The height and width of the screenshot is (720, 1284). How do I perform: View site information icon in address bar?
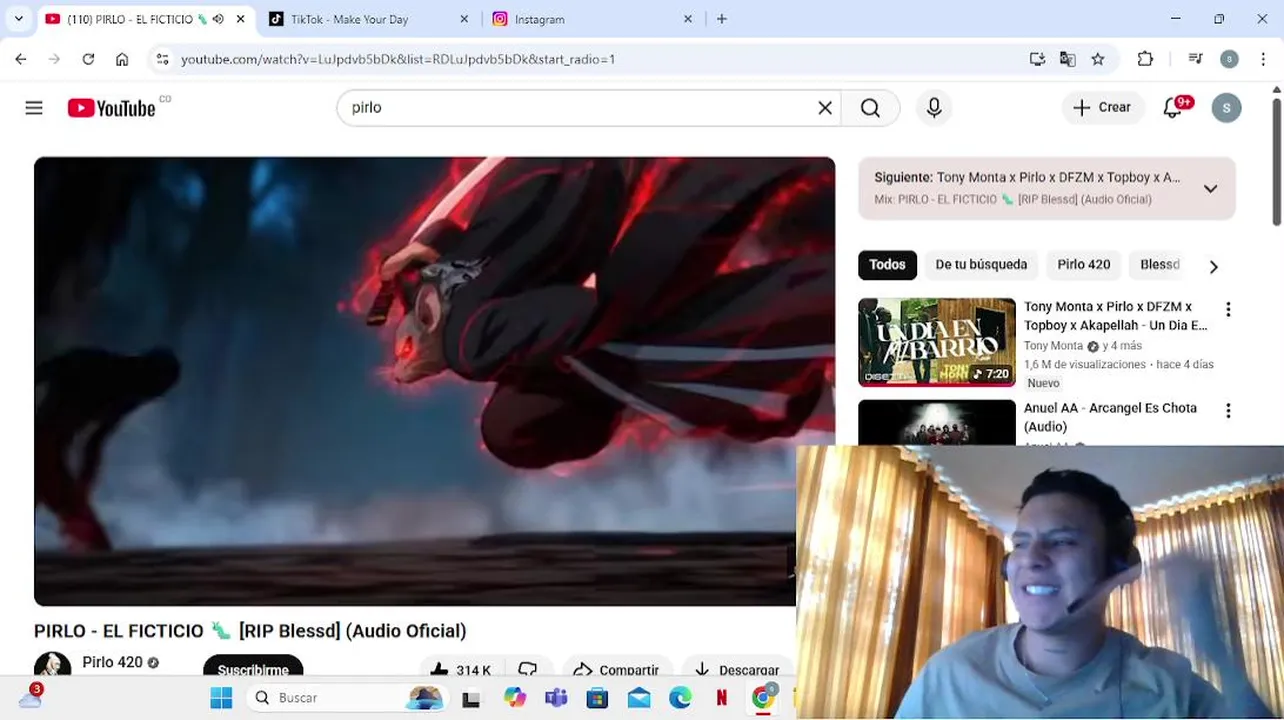point(163,59)
